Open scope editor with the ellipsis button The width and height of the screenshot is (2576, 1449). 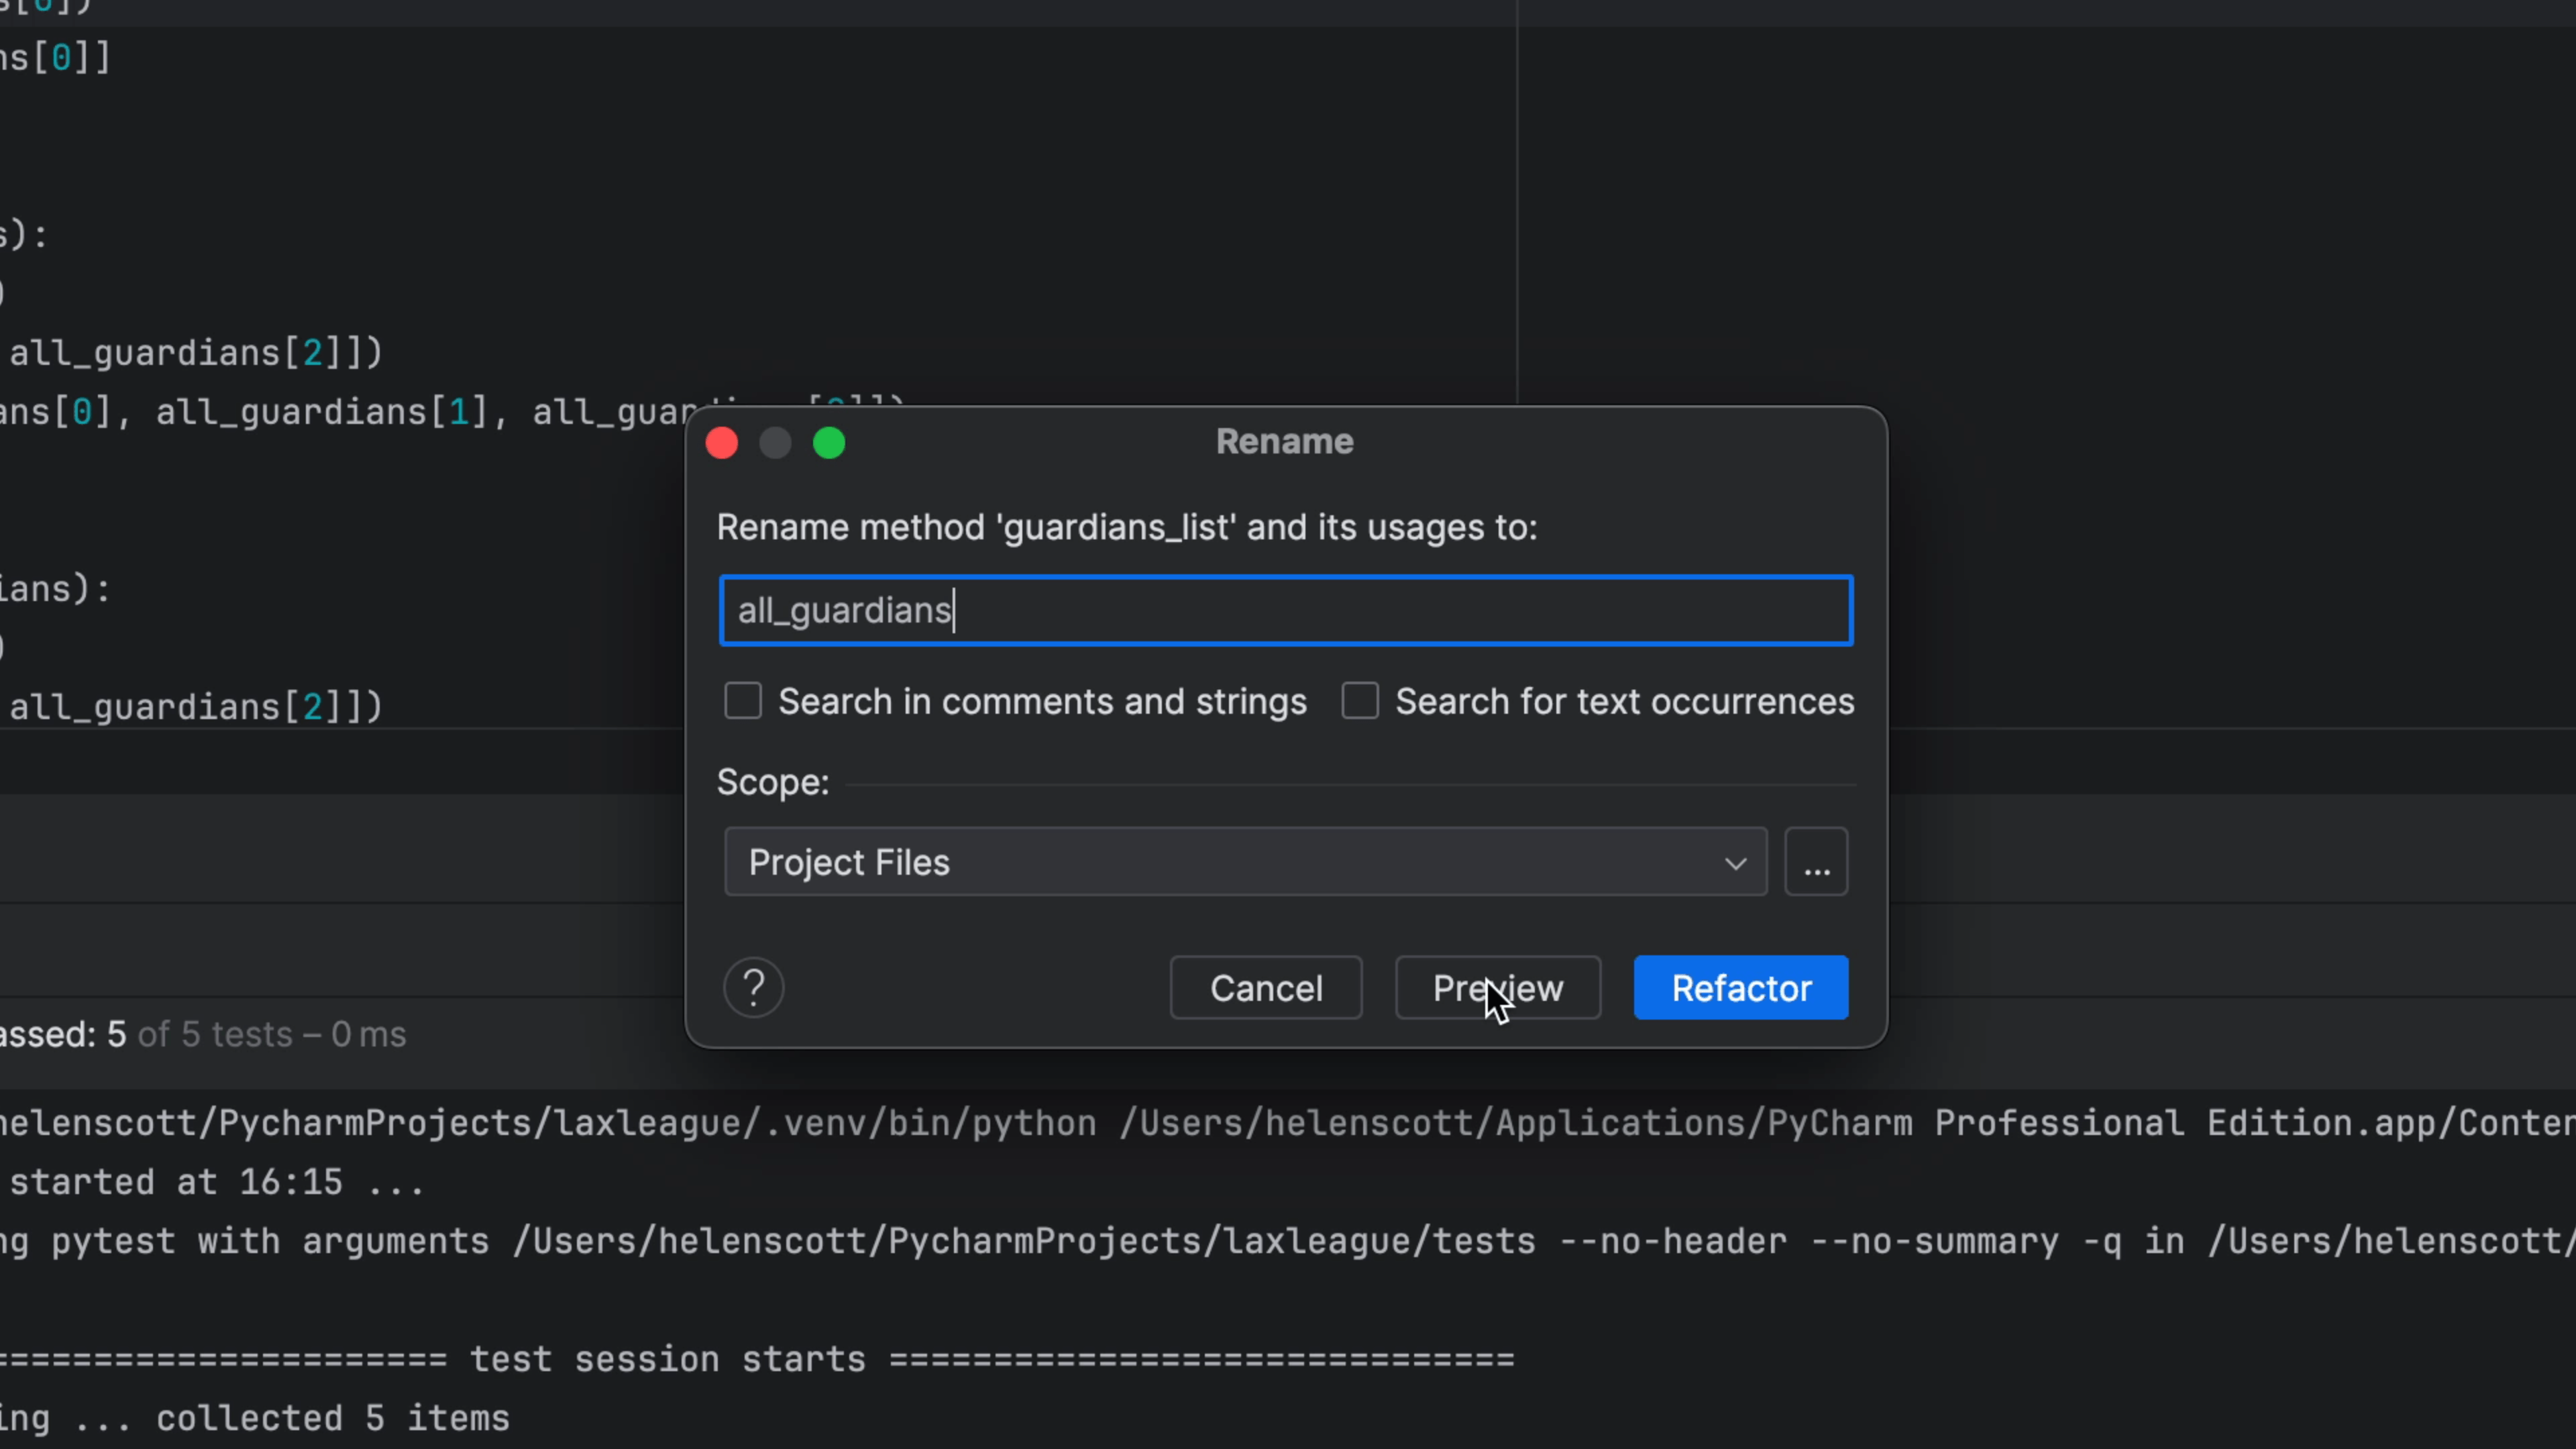(1816, 862)
